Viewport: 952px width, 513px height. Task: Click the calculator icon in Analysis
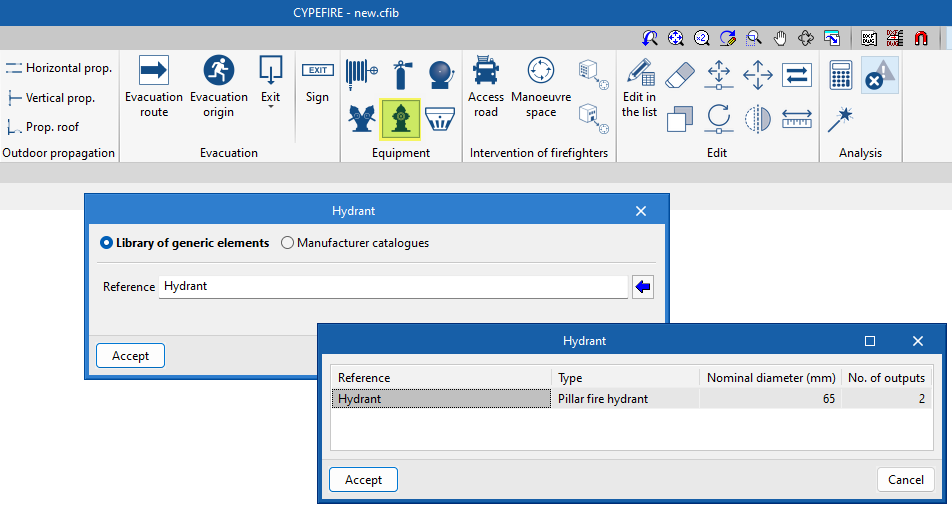click(840, 75)
